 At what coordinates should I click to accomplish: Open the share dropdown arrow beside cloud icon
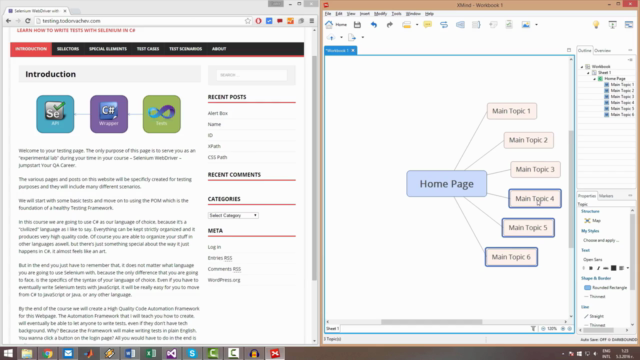tap(341, 38)
